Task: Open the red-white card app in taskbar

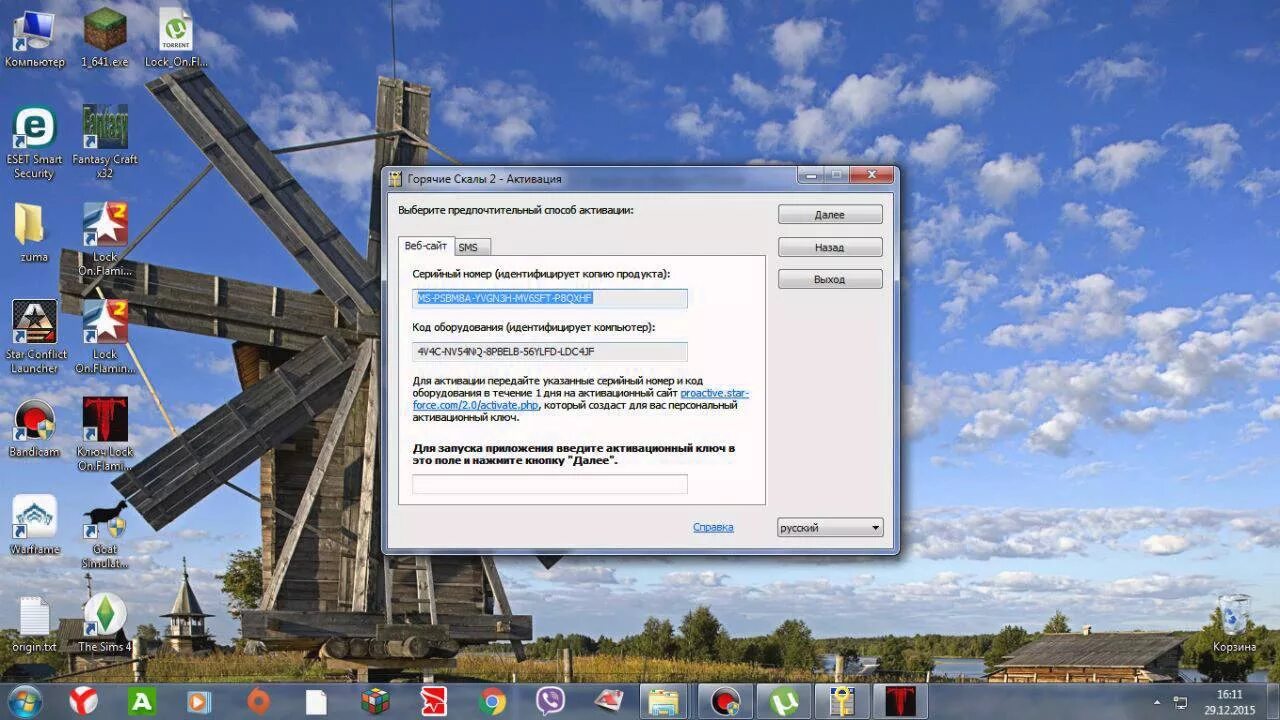Action: pyautogui.click(x=609, y=701)
